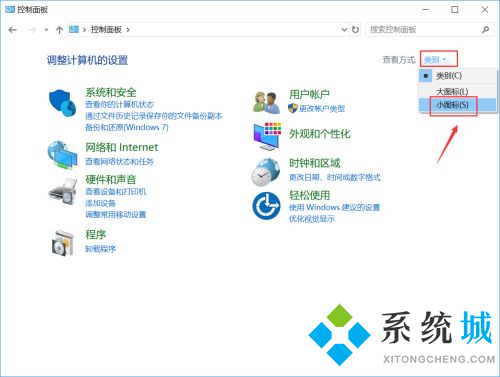Open 用户帐户 category heading
Viewport: 500px width, 377px height.
pos(310,94)
